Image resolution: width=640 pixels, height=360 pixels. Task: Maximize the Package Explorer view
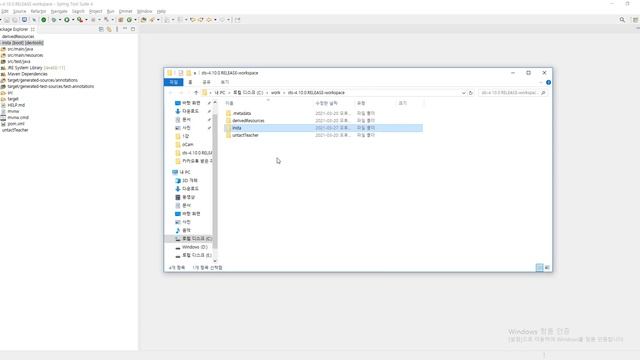coord(133,29)
